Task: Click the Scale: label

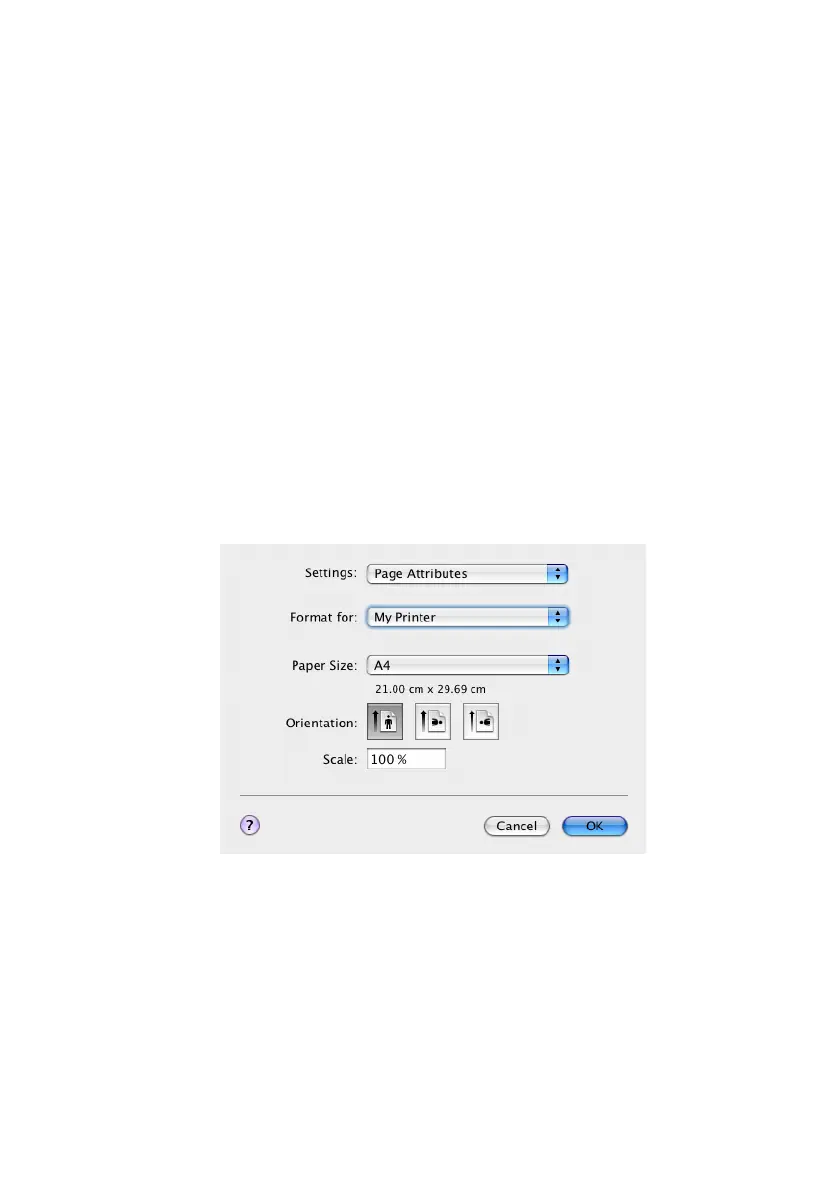Action: tap(339, 759)
